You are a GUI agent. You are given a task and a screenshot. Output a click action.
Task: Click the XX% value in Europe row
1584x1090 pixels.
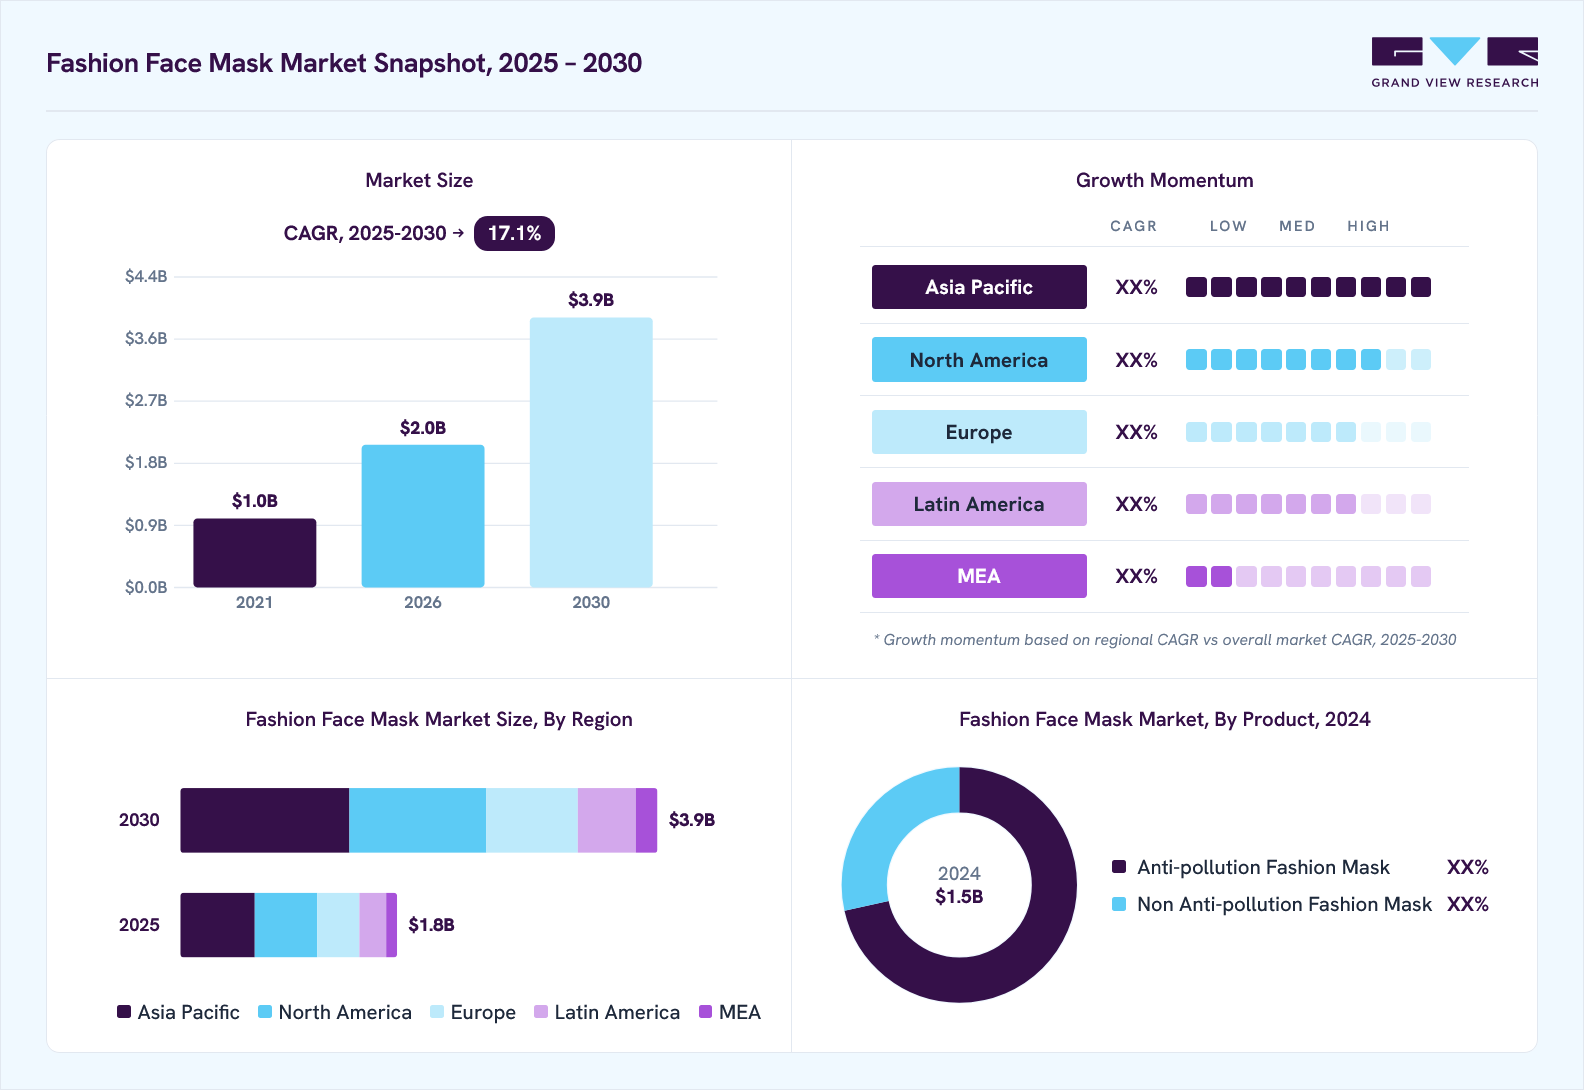click(x=1136, y=432)
